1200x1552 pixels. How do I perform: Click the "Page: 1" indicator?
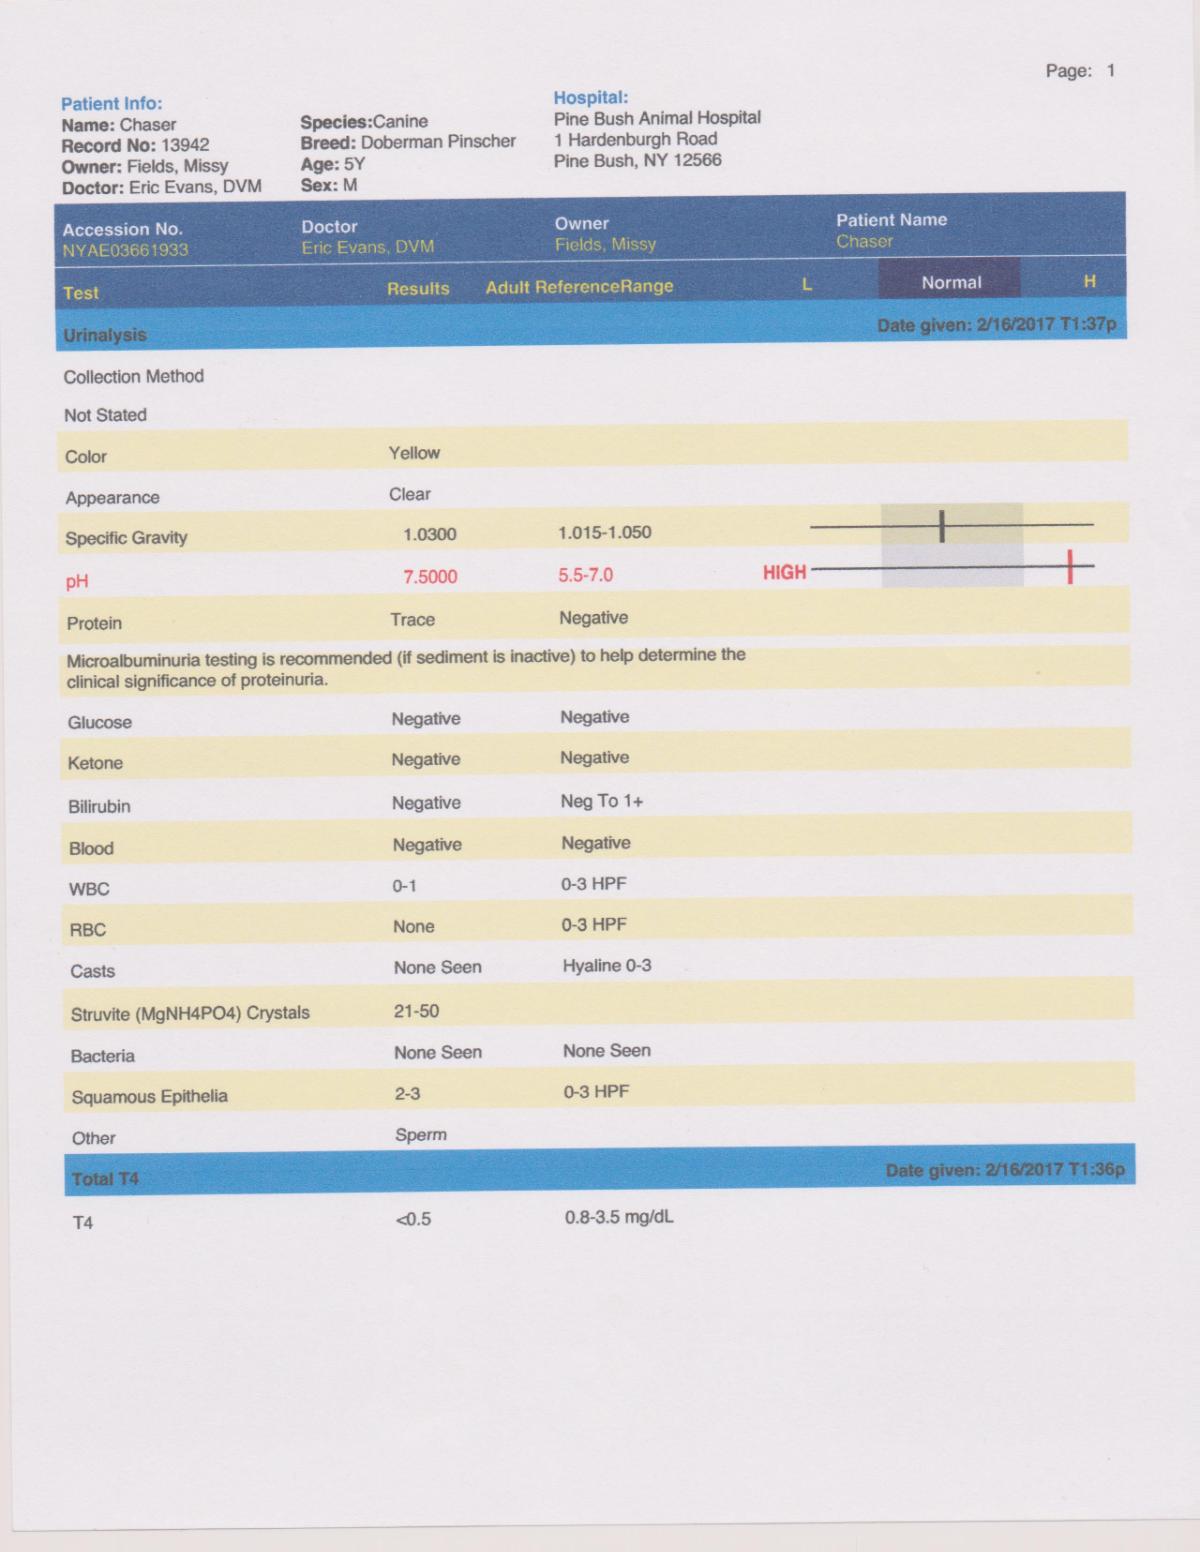coord(1080,71)
